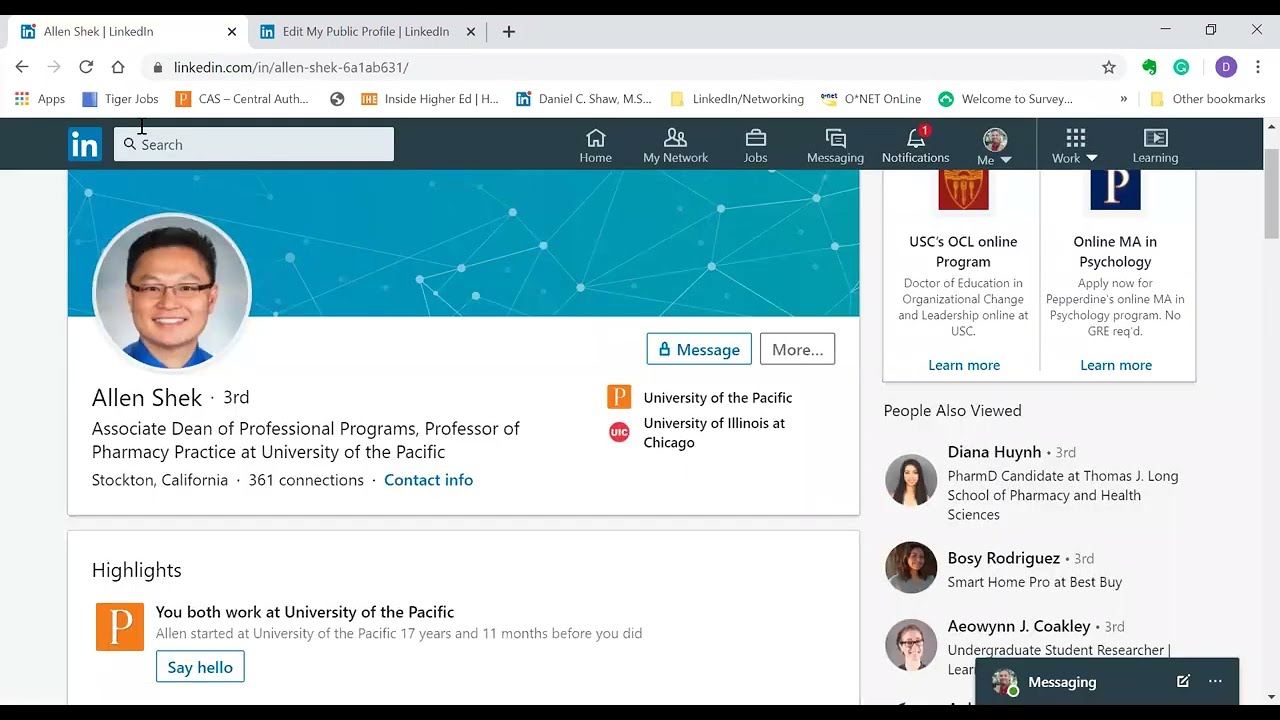Open My Network icon
This screenshot has height=720, width=1280.
[675, 145]
